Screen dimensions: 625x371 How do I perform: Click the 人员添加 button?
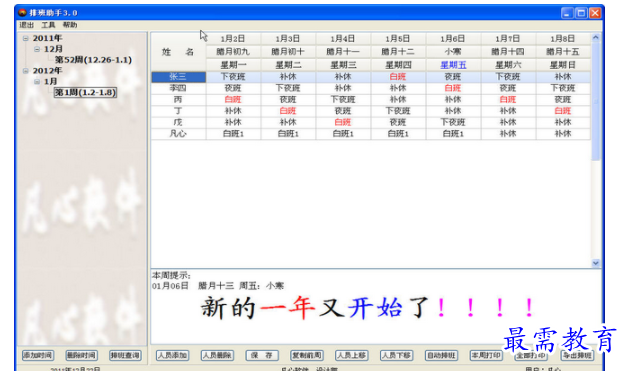[x=172, y=355]
